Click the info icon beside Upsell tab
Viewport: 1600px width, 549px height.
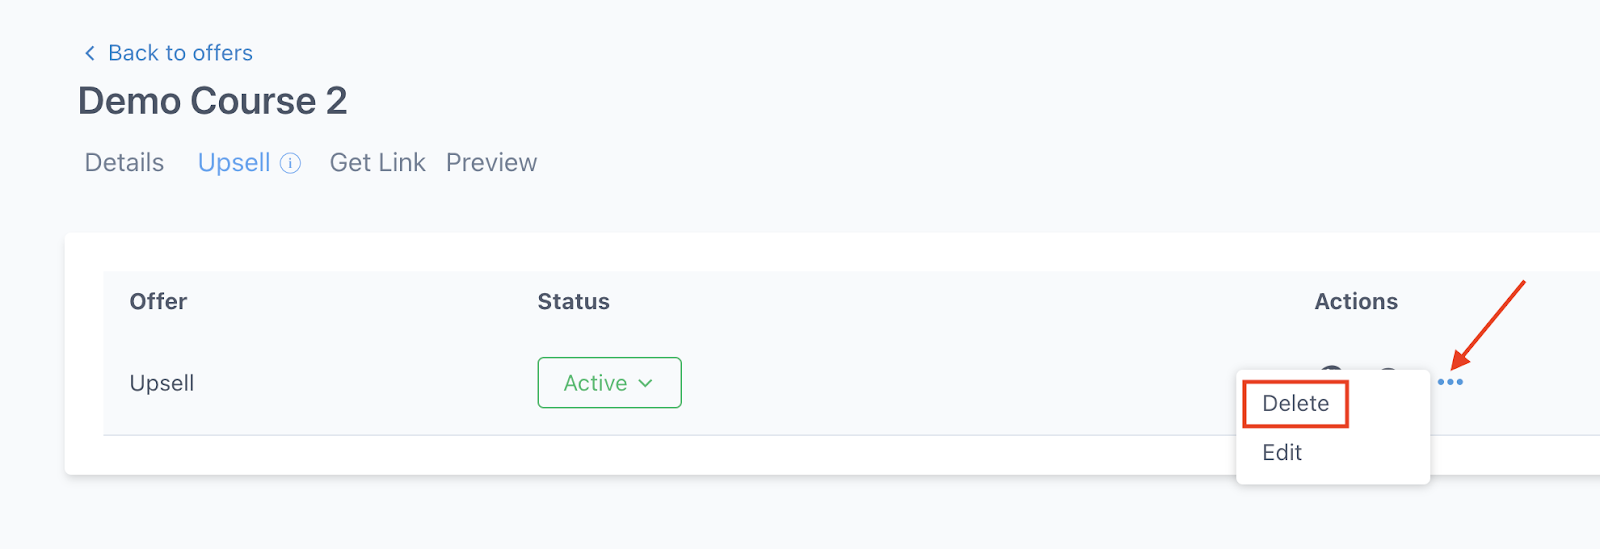pos(290,163)
